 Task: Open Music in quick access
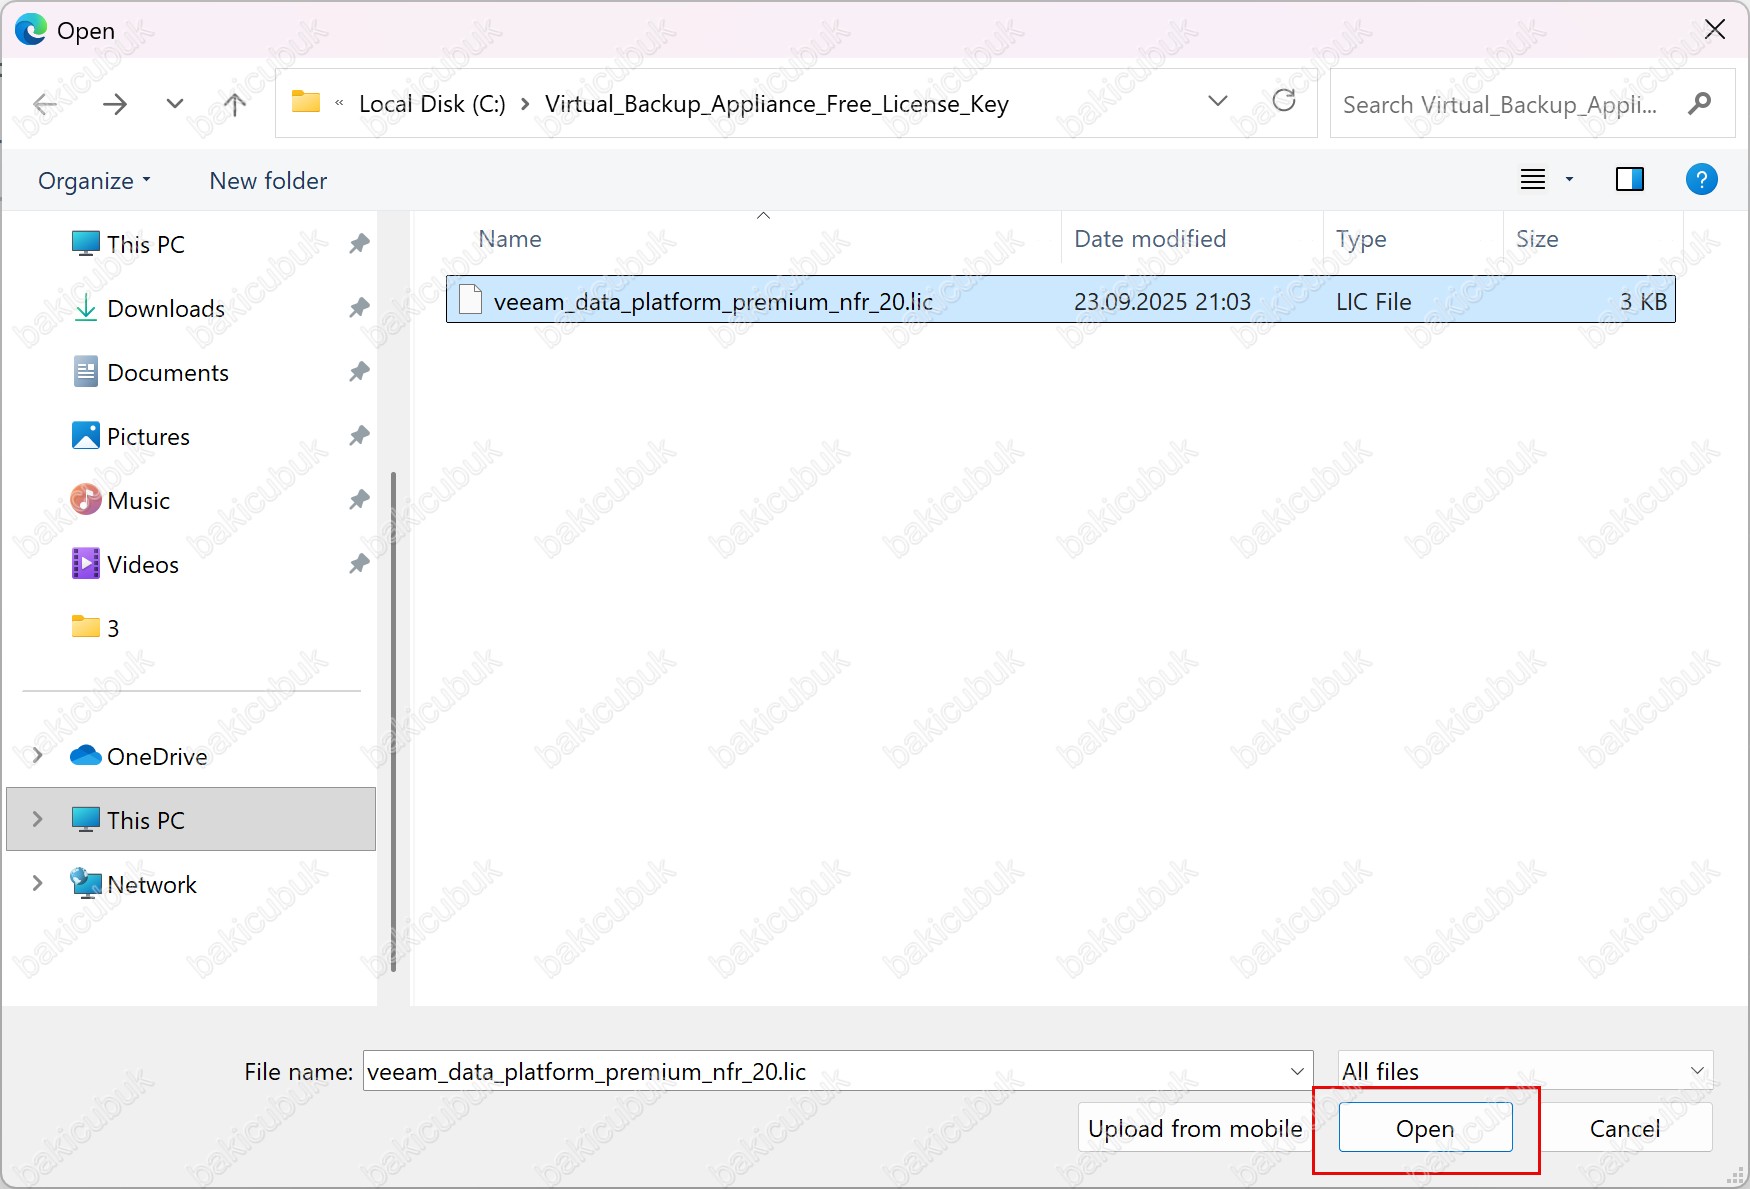tap(121, 500)
